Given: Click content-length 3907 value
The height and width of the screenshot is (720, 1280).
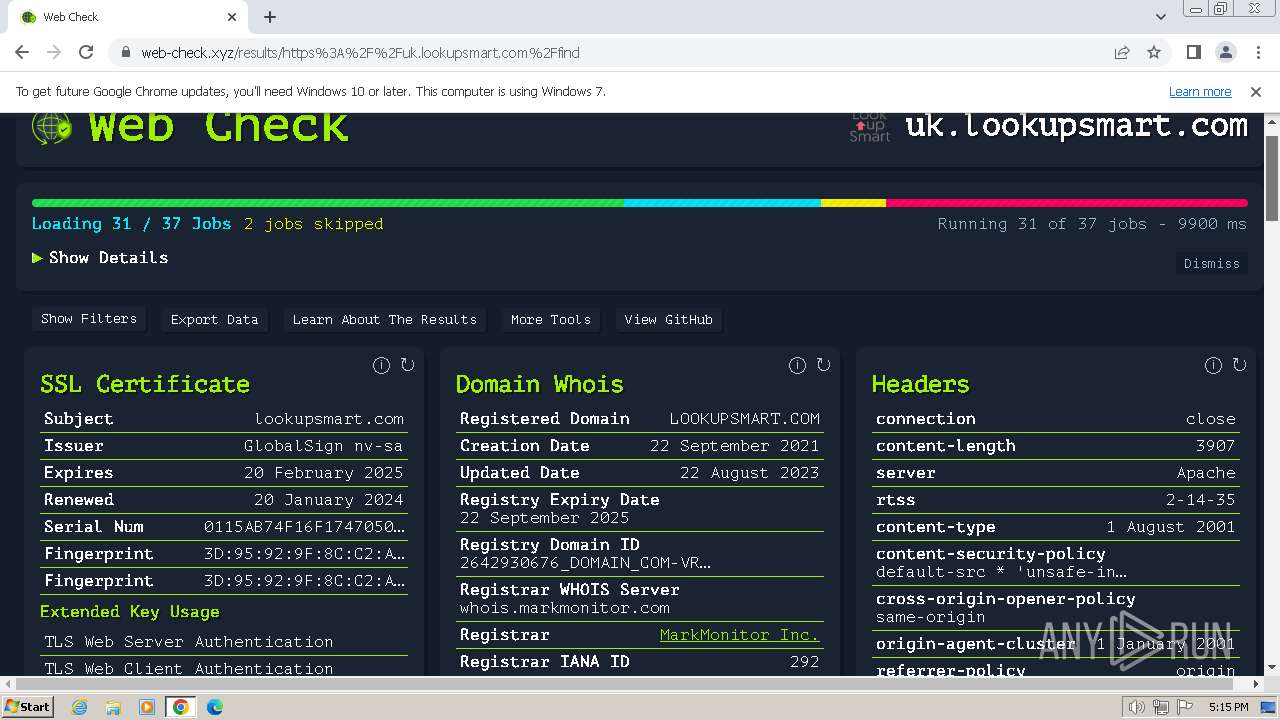Looking at the screenshot, I should (x=1216, y=446).
